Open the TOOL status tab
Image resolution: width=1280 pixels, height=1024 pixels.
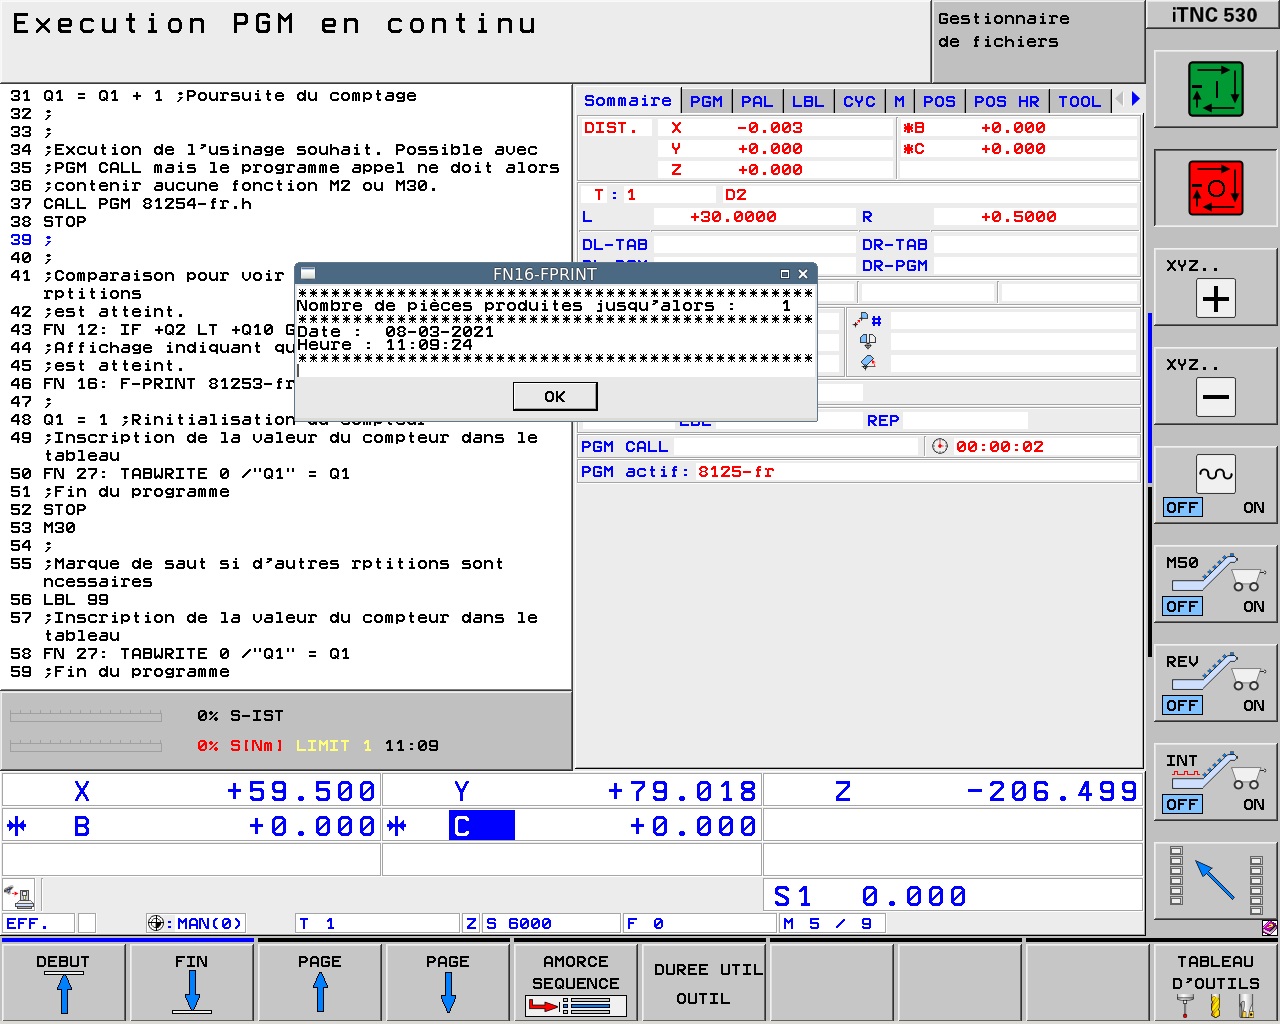click(x=1079, y=101)
